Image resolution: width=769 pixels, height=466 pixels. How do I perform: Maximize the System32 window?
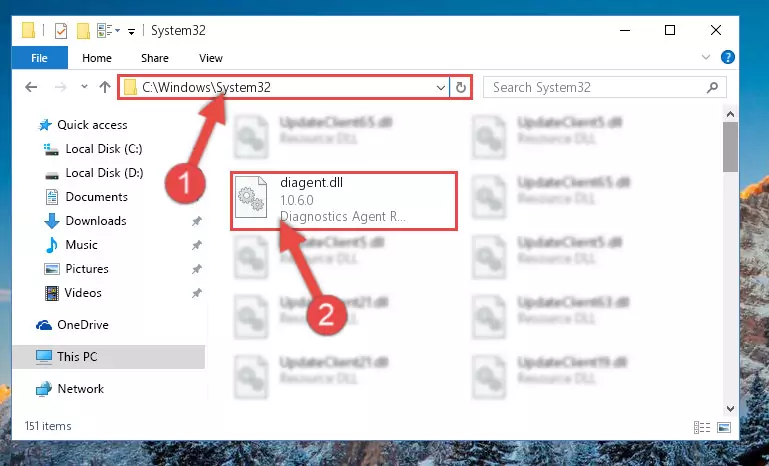tap(670, 30)
